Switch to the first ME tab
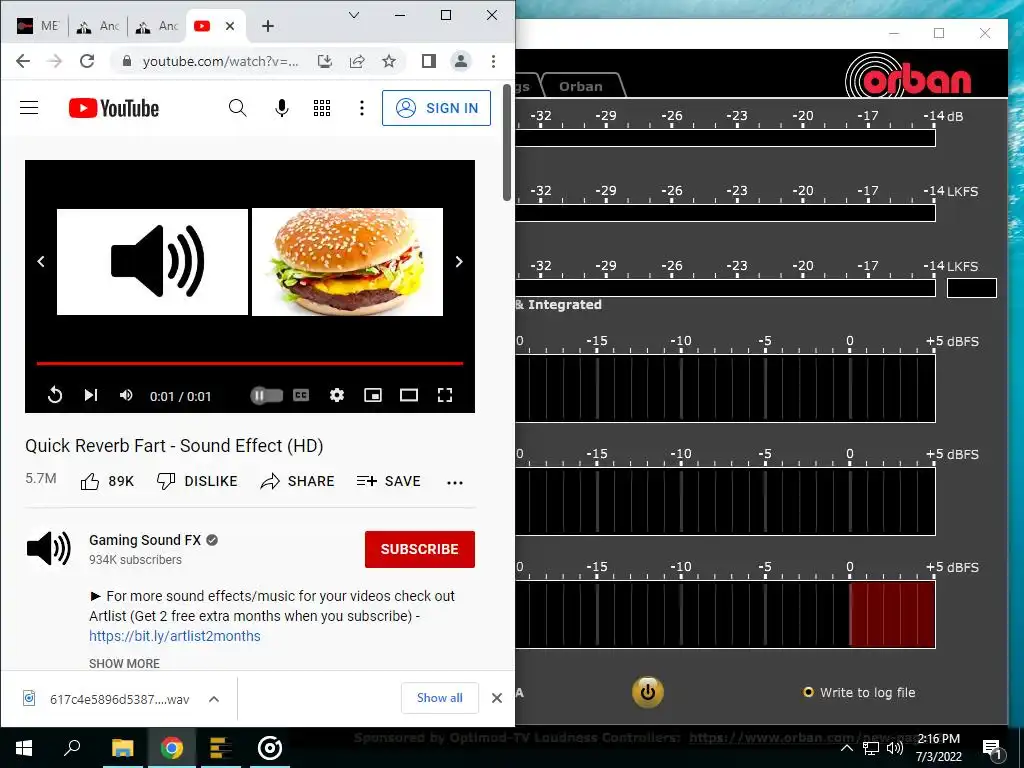The image size is (1024, 768). 37,26
